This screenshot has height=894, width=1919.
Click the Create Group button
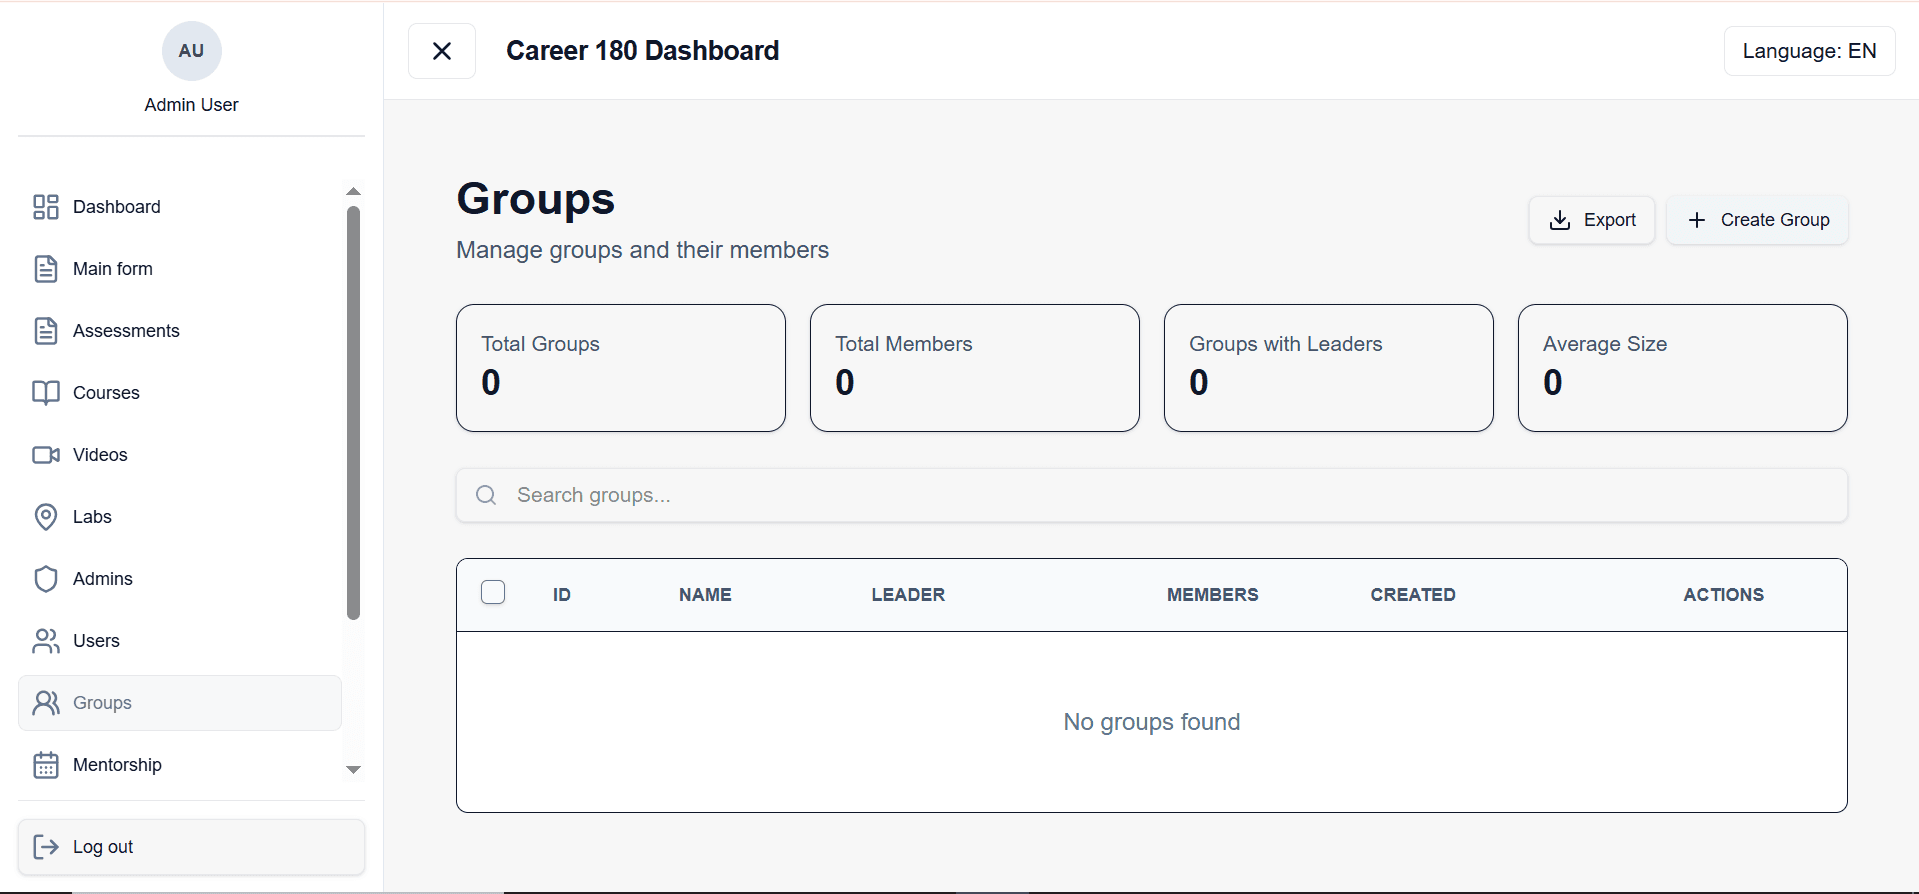coord(1757,220)
